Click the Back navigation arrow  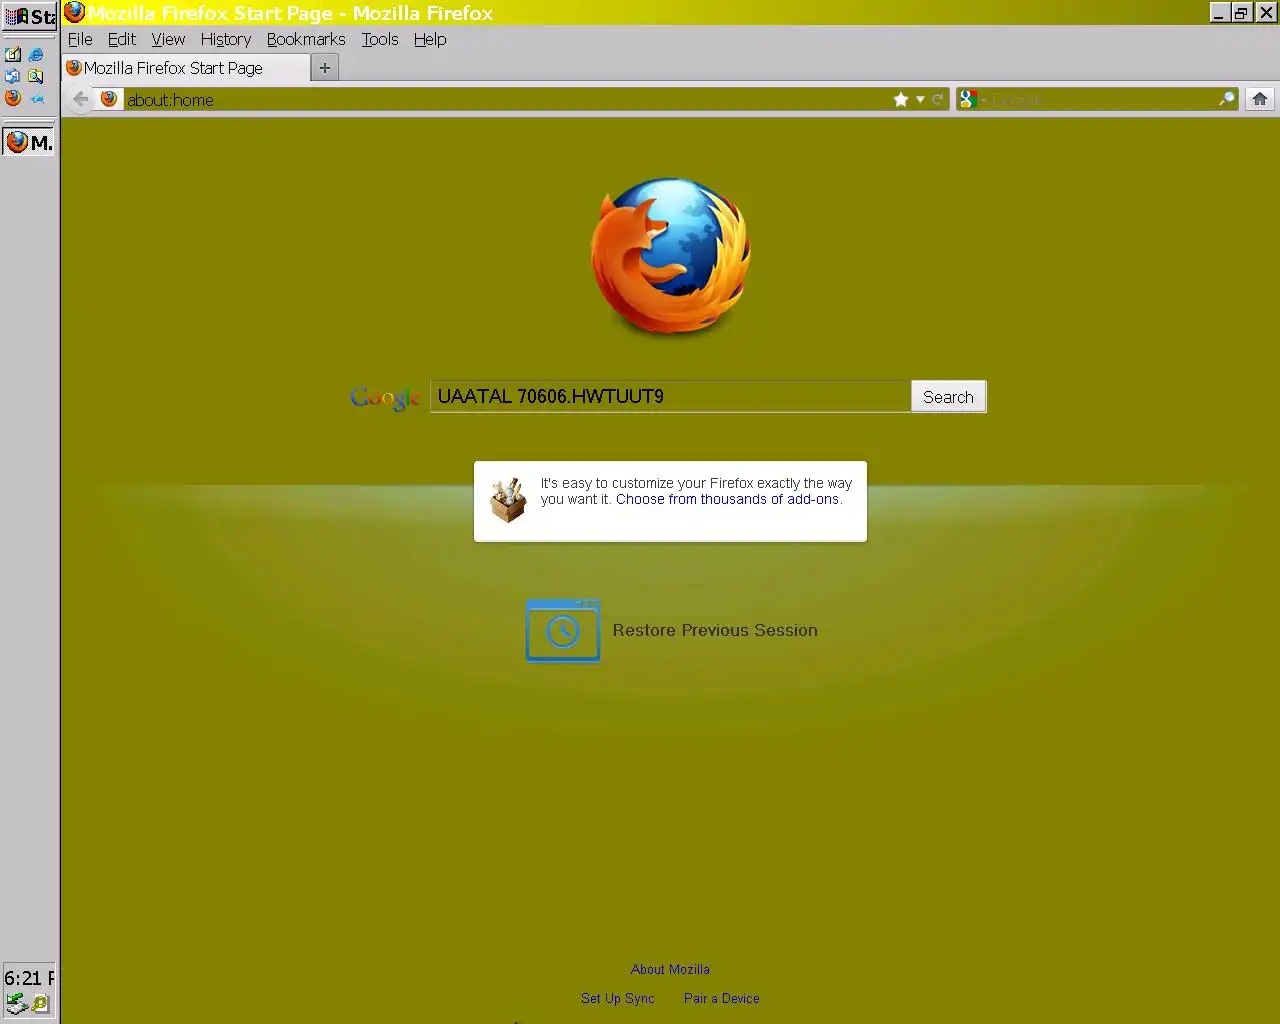(x=81, y=99)
